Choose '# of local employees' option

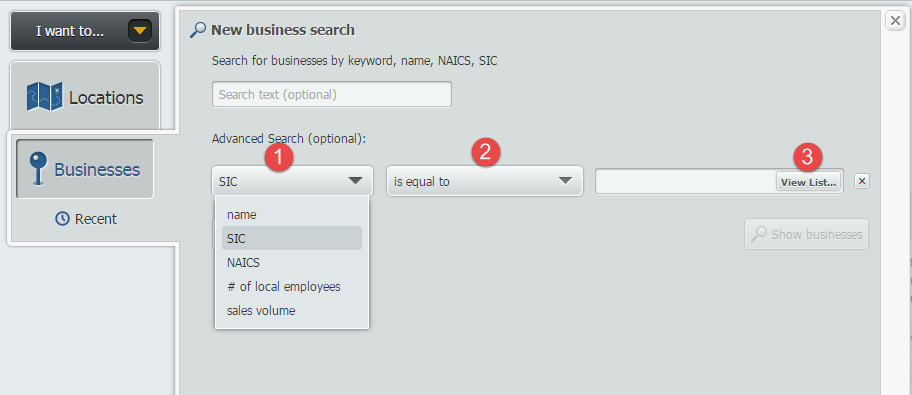pyautogui.click(x=292, y=287)
